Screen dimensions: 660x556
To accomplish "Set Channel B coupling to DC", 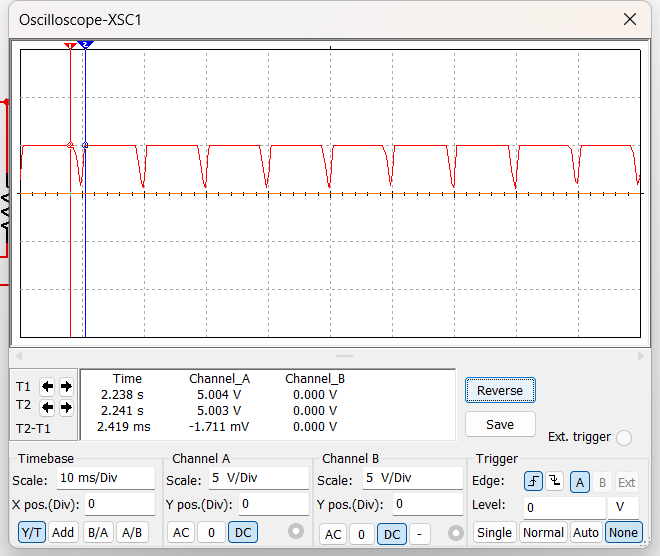I will point(392,534).
